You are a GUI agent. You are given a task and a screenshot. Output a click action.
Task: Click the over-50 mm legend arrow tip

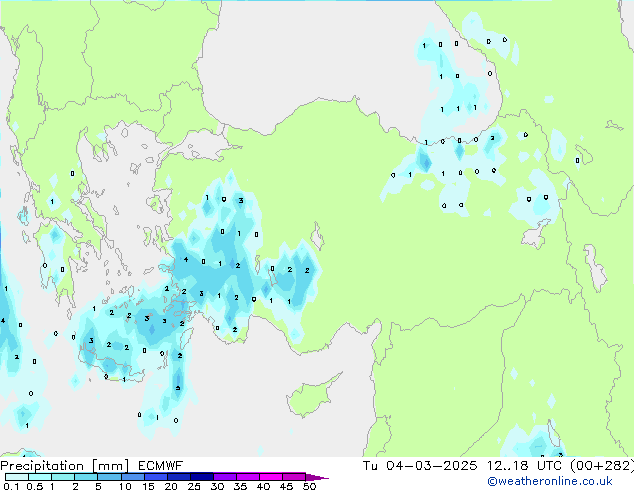coord(317,477)
